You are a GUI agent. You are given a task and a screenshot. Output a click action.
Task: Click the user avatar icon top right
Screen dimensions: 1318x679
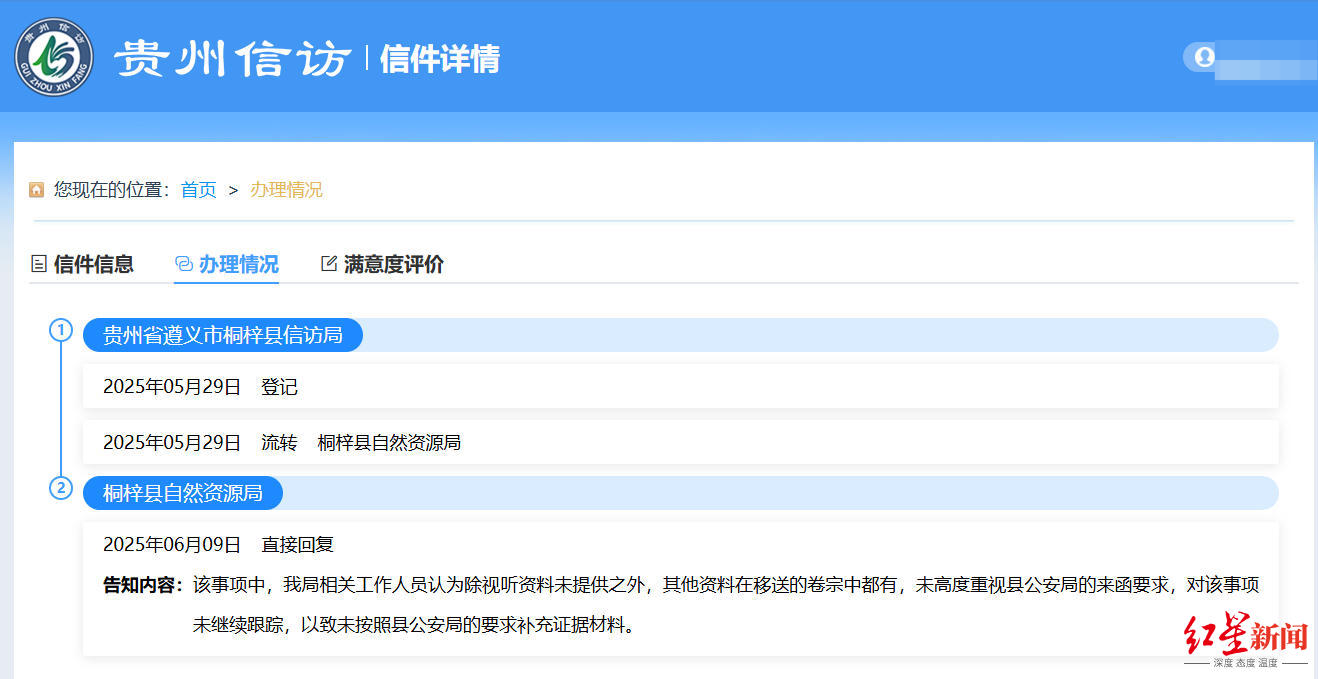coord(1203,57)
